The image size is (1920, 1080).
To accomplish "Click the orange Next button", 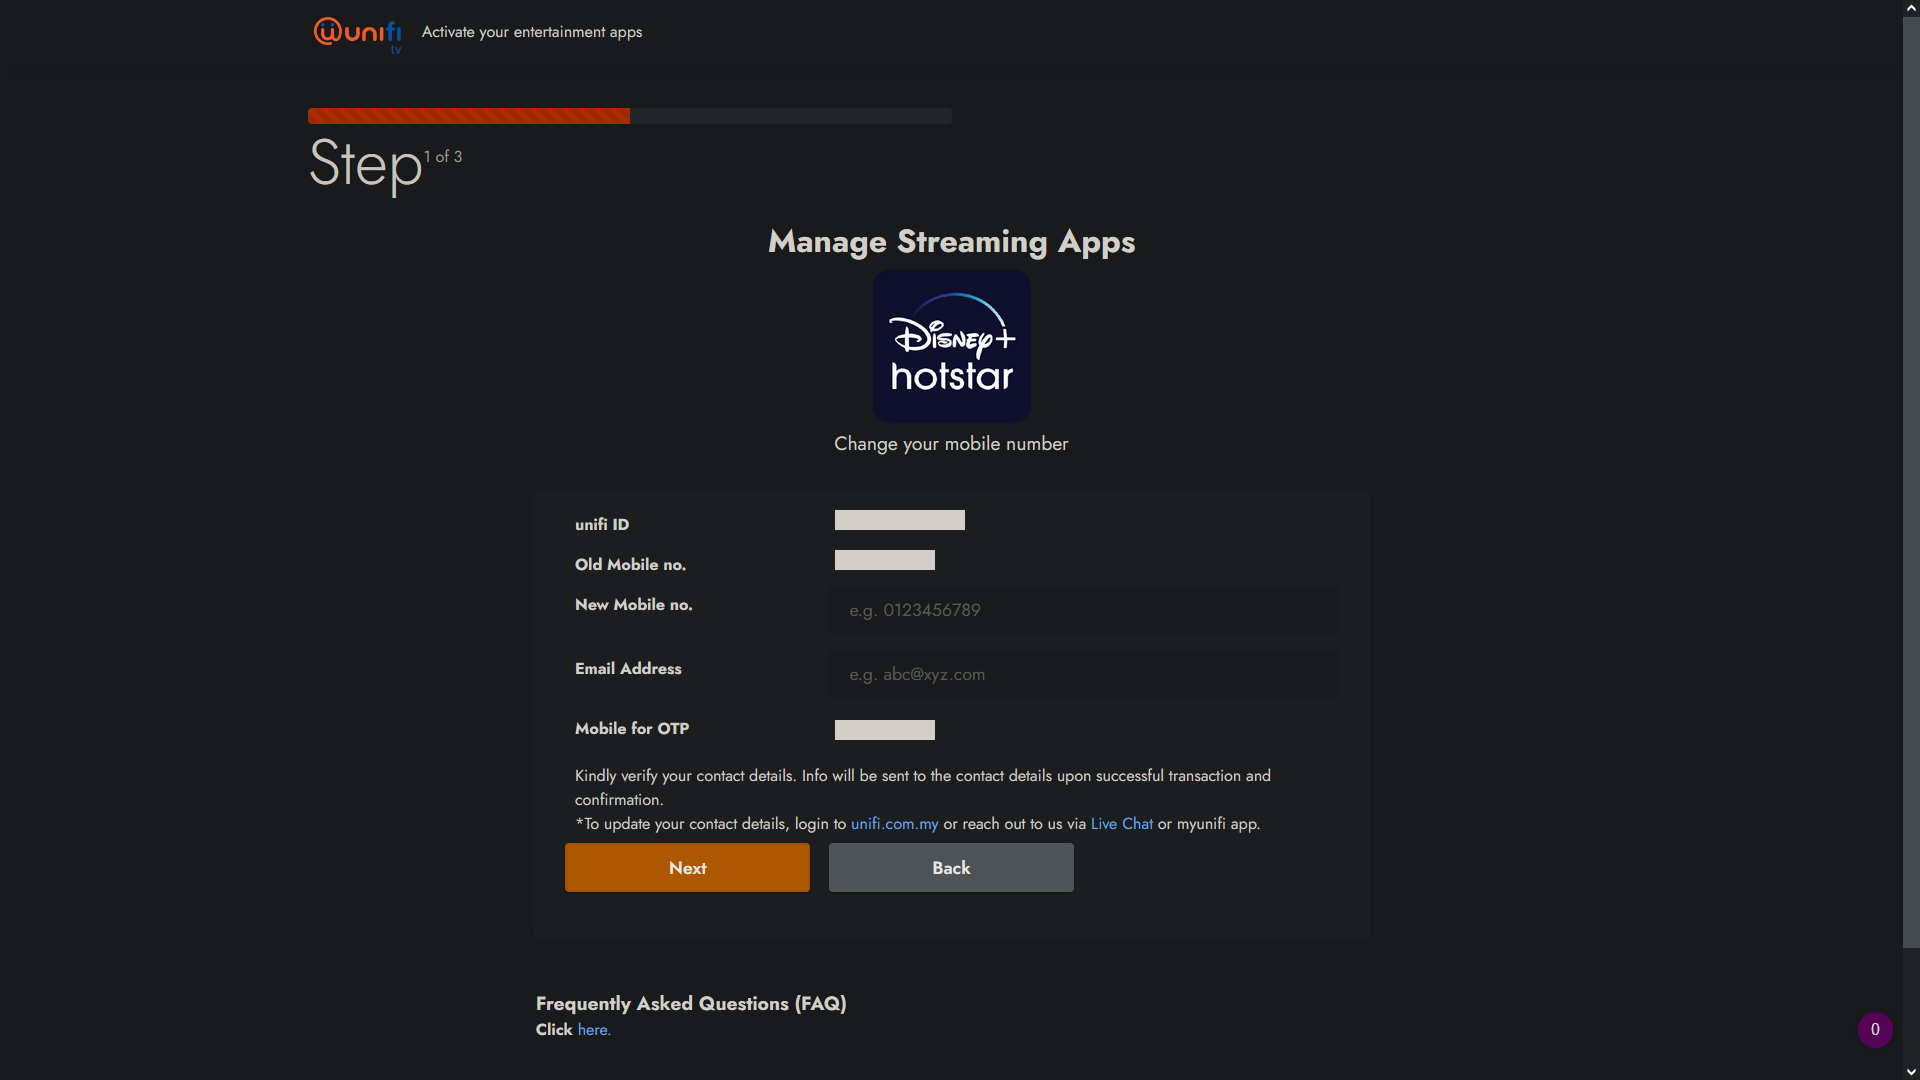I will point(687,867).
